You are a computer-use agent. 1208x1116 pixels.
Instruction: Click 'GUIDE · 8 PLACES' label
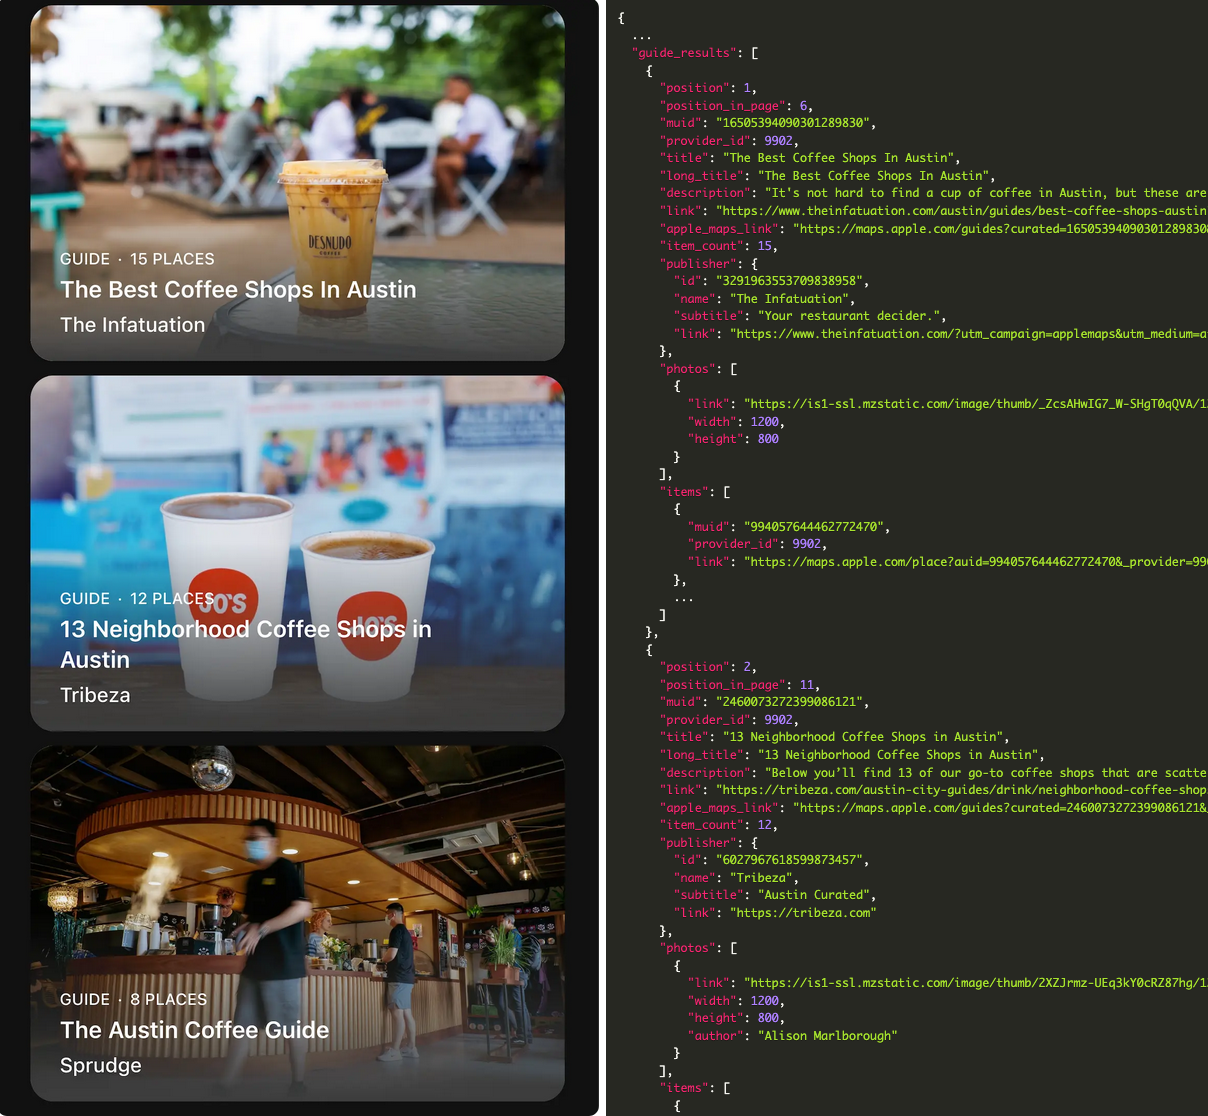tap(133, 1000)
